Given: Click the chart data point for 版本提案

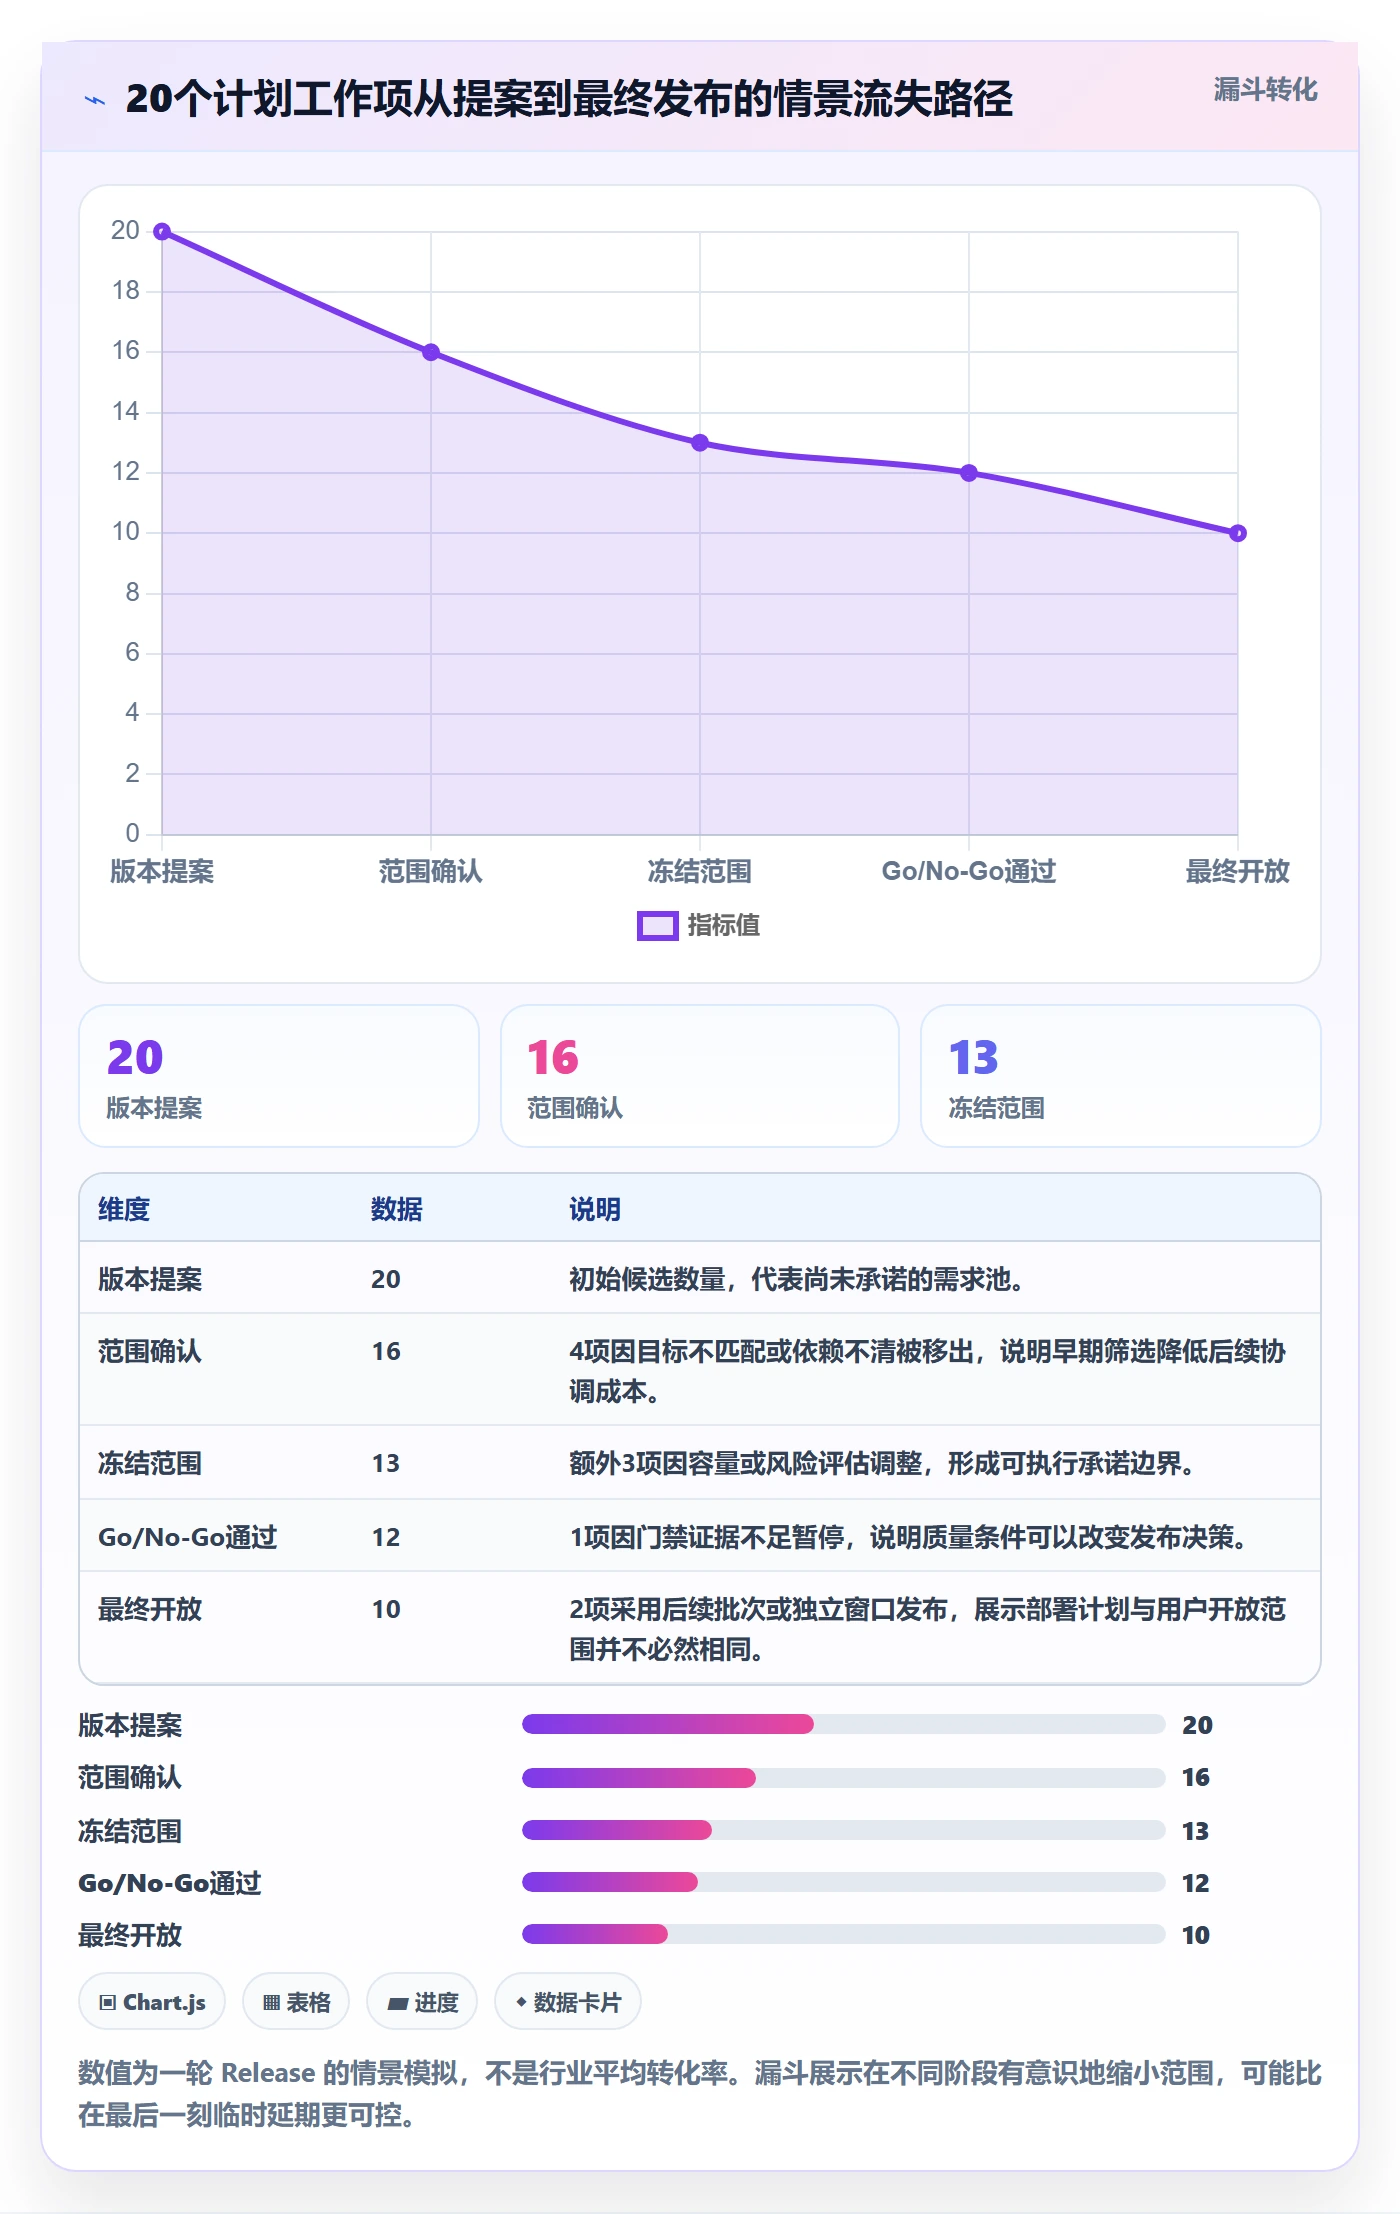Looking at the screenshot, I should pyautogui.click(x=162, y=232).
